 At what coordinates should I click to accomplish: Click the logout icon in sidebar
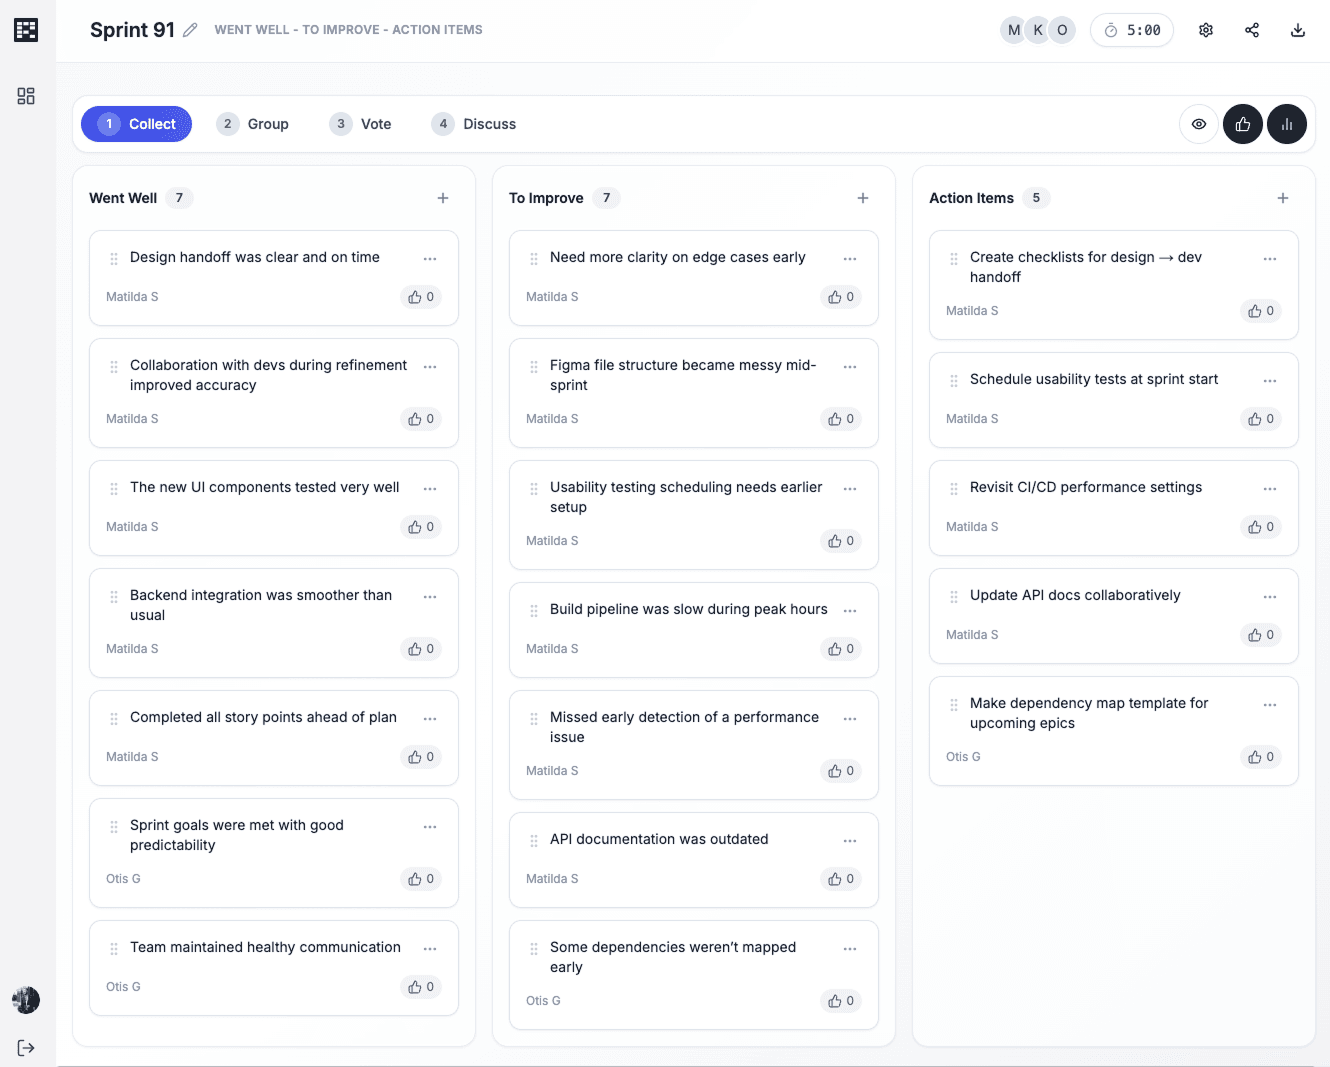26,1047
